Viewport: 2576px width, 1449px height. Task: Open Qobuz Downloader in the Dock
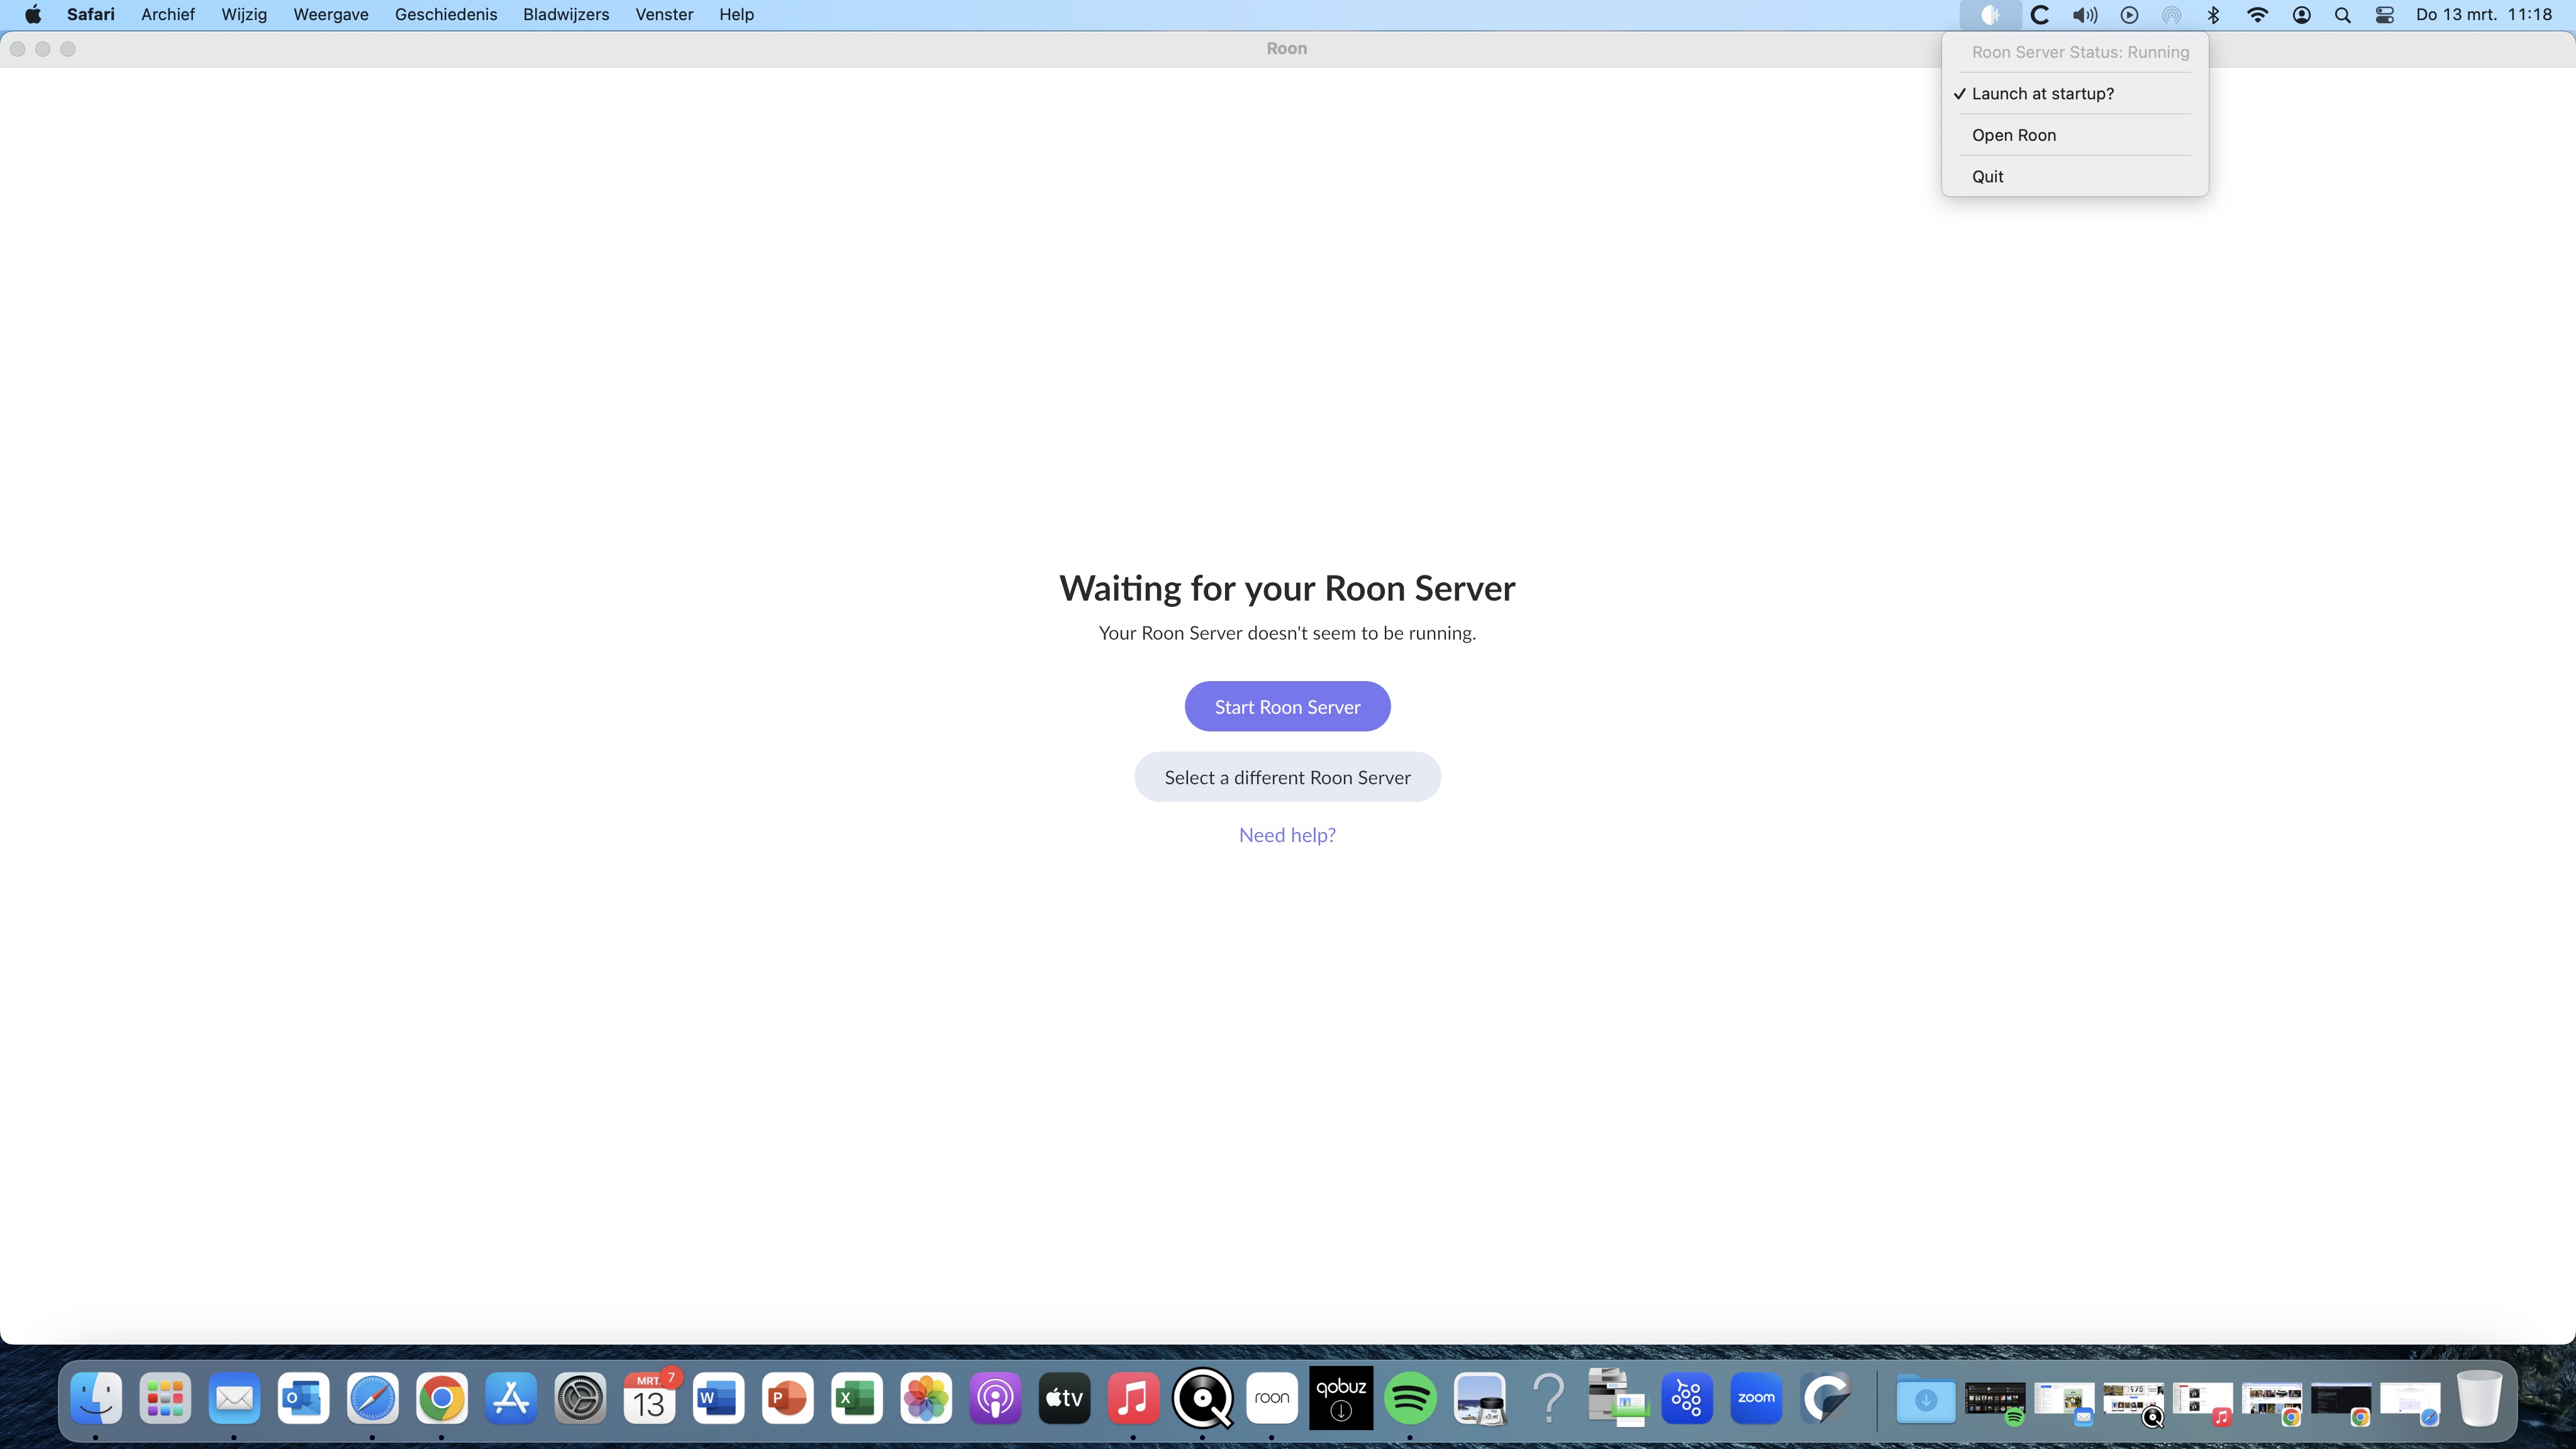(x=1341, y=1397)
